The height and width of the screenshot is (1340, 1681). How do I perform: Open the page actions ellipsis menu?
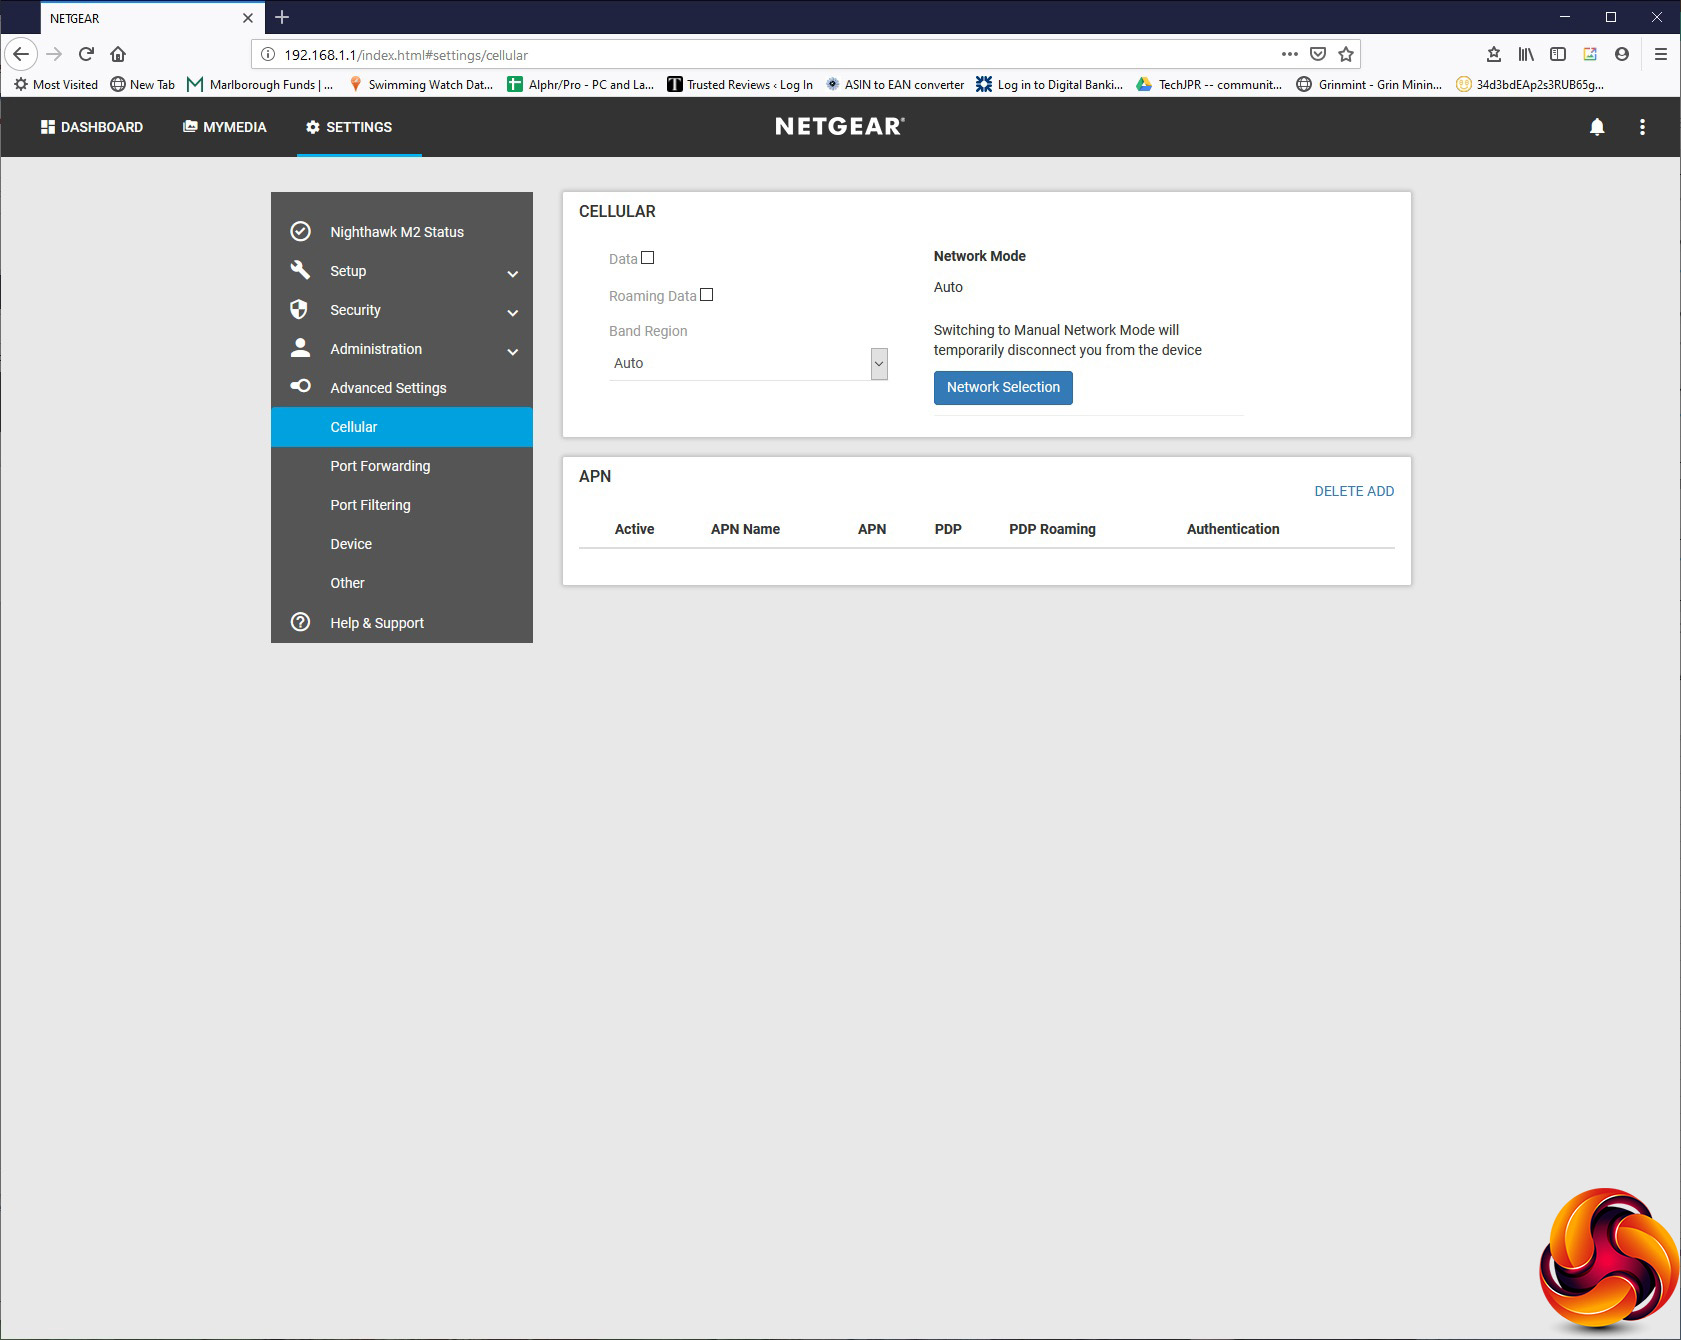pyautogui.click(x=1290, y=54)
